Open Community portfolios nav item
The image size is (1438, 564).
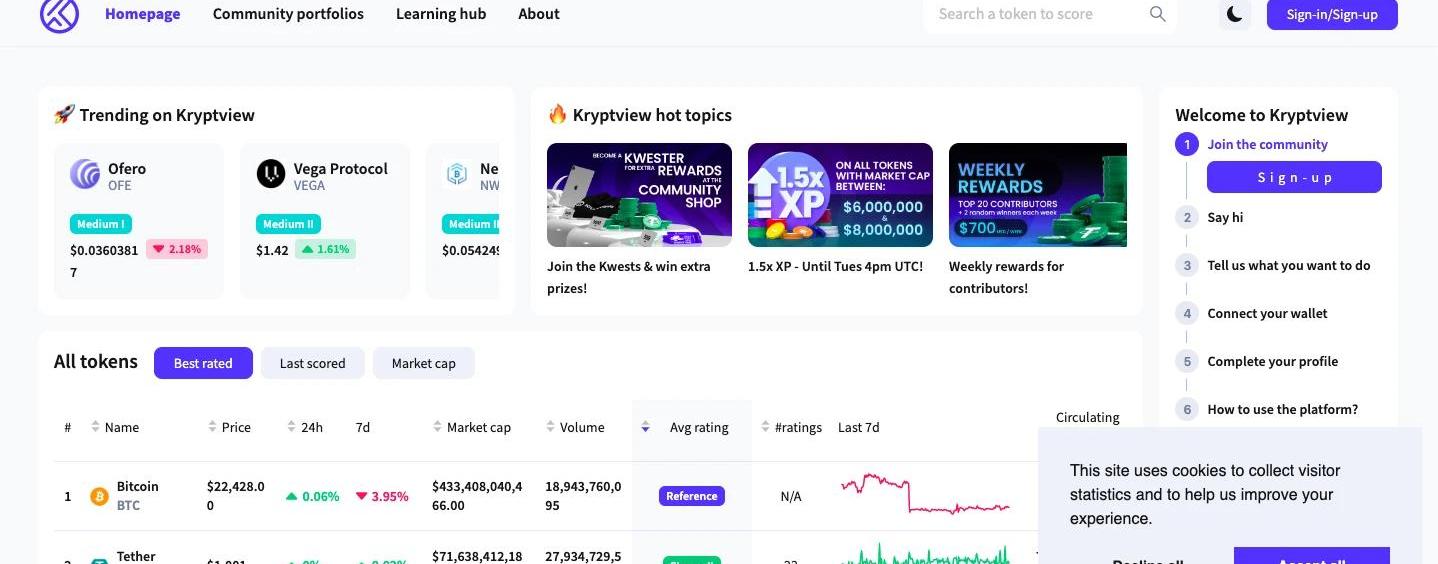pos(288,14)
